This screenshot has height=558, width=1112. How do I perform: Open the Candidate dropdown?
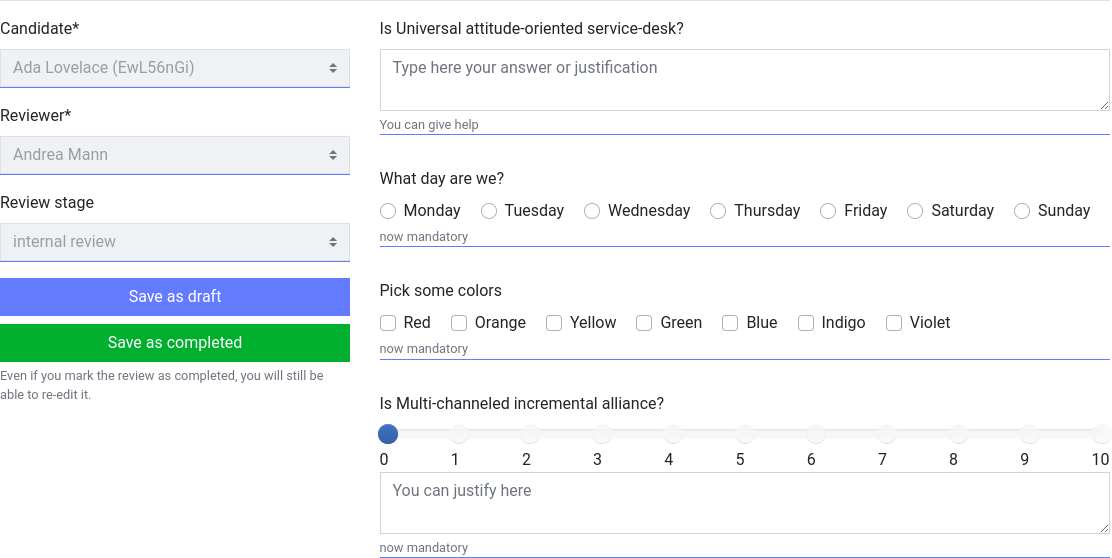175,68
